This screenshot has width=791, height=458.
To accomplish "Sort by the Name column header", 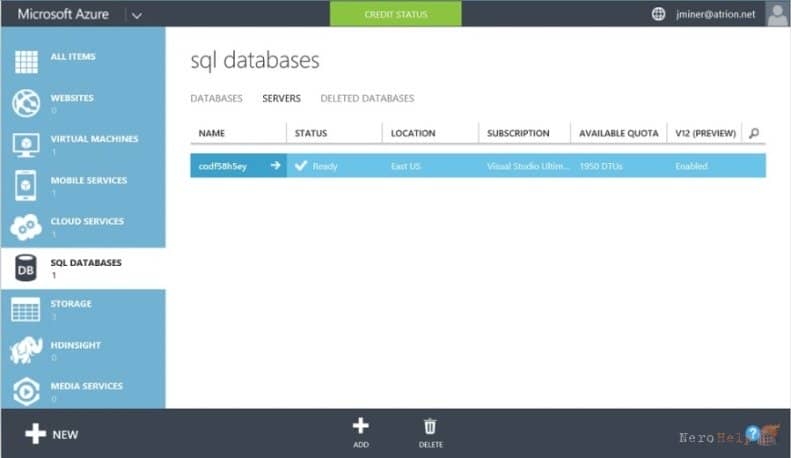I will [211, 133].
